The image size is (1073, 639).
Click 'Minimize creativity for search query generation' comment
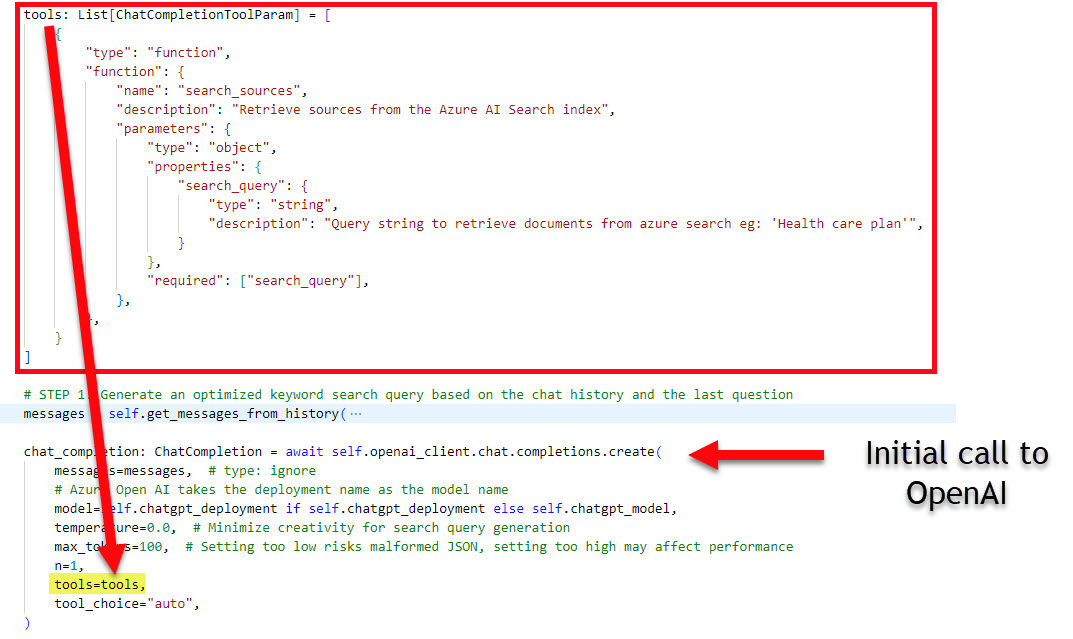pos(381,527)
